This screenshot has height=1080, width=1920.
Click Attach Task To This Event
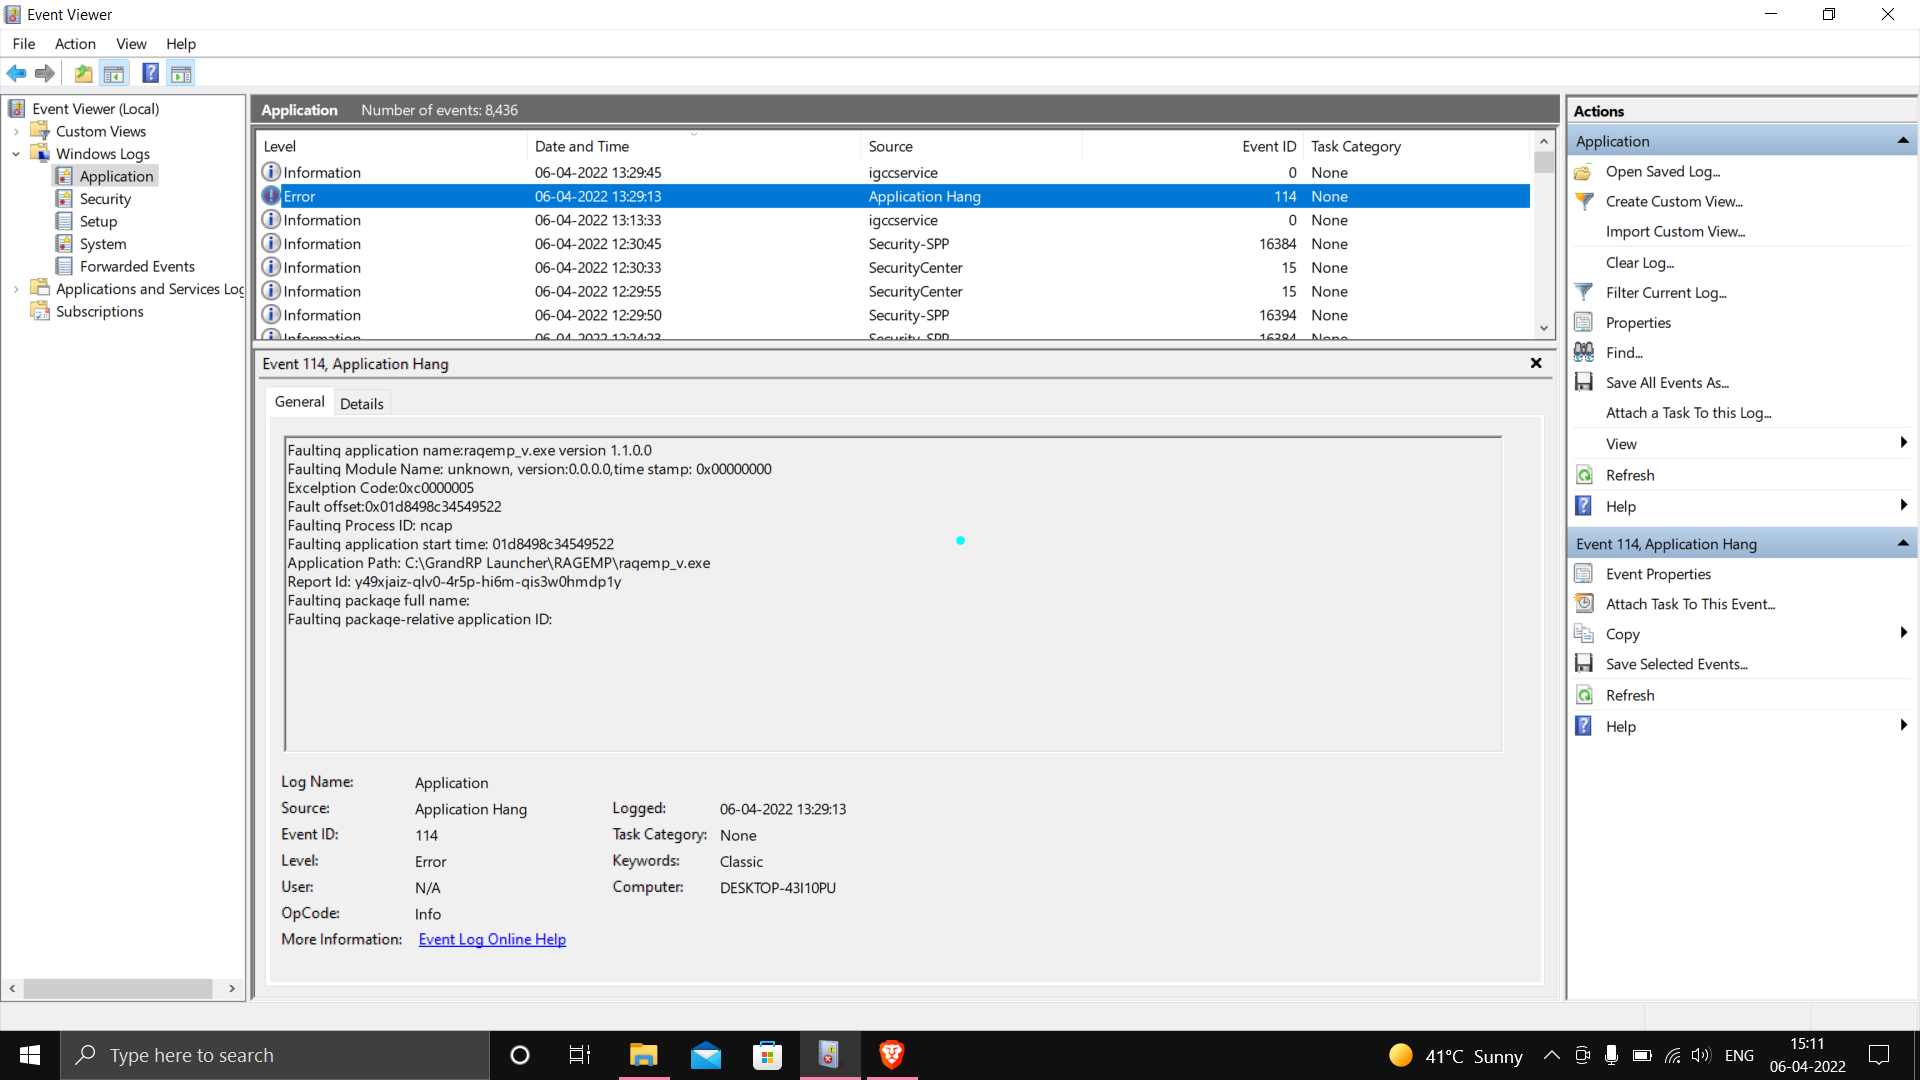click(1689, 604)
